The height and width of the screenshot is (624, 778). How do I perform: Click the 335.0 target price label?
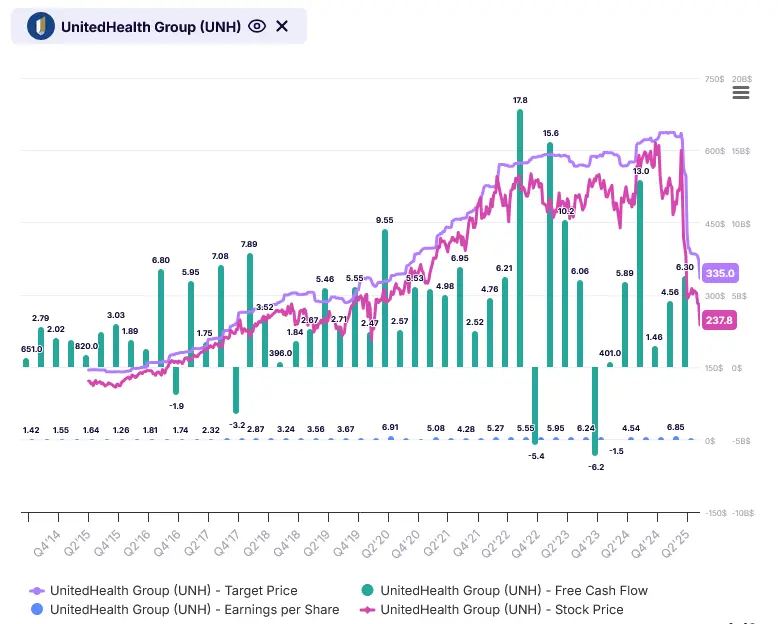(720, 273)
